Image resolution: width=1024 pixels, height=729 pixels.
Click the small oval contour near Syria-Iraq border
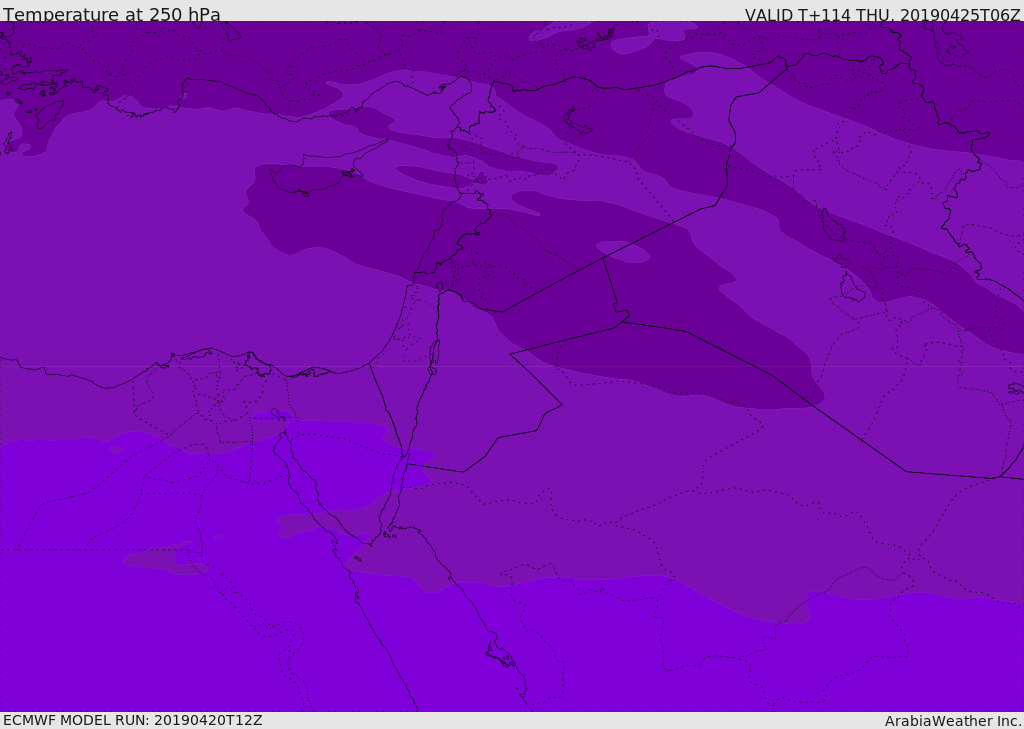623,252
